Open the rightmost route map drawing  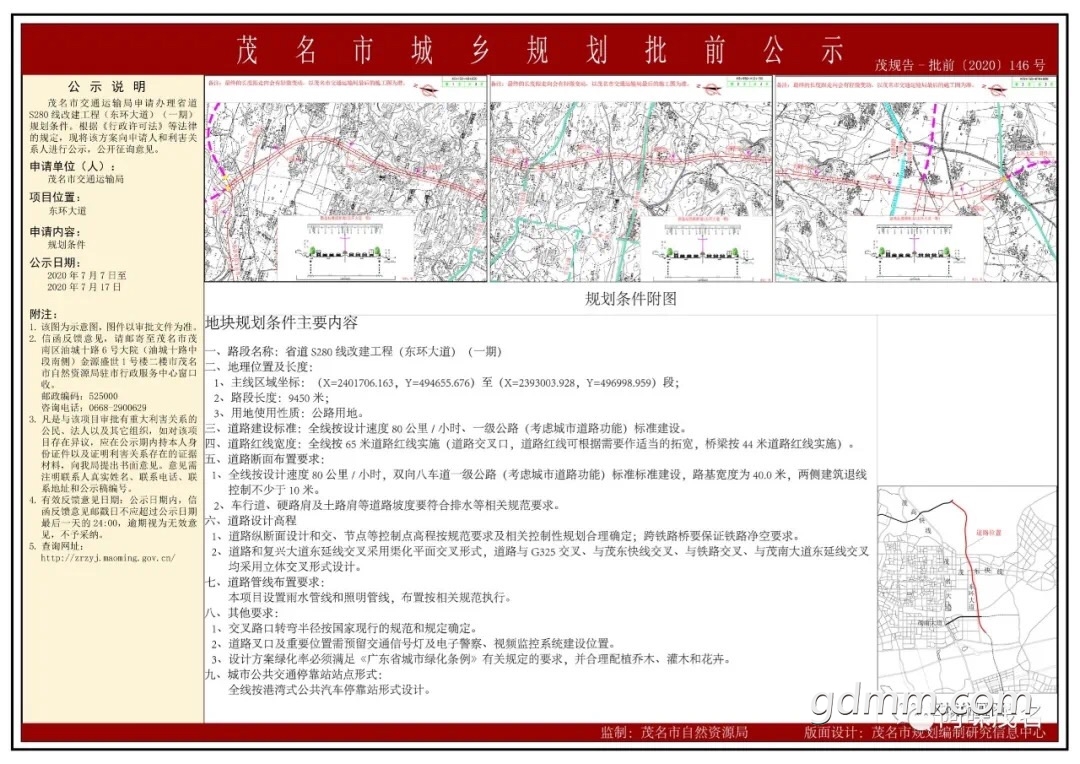click(916, 179)
